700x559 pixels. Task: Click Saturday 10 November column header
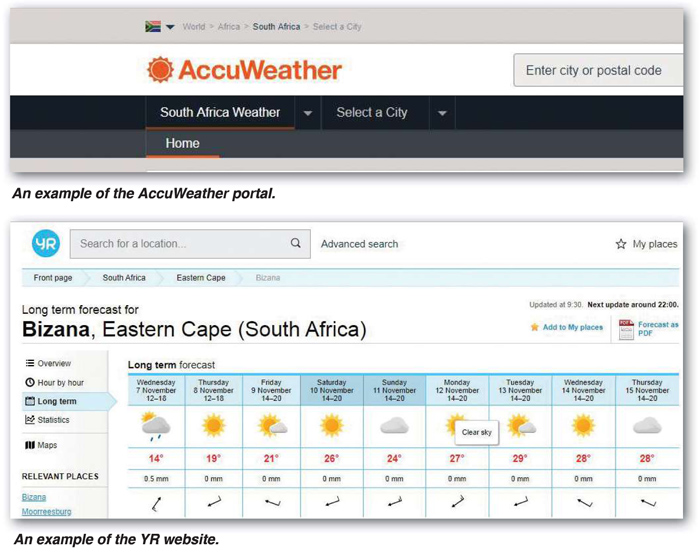tap(332, 390)
